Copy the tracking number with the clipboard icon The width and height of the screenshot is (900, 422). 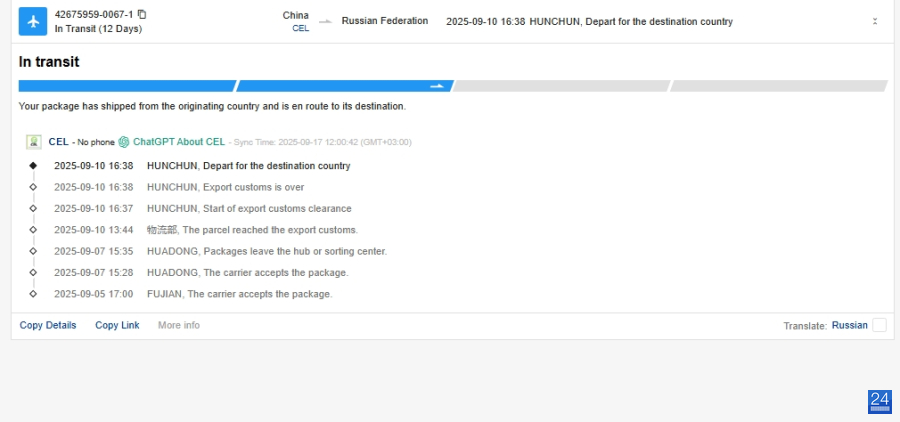click(142, 14)
